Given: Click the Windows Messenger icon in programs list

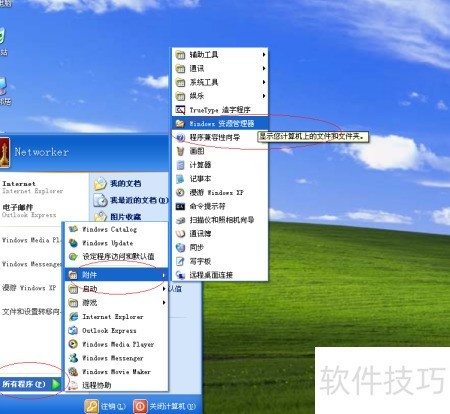Looking at the screenshot, I should [73, 358].
